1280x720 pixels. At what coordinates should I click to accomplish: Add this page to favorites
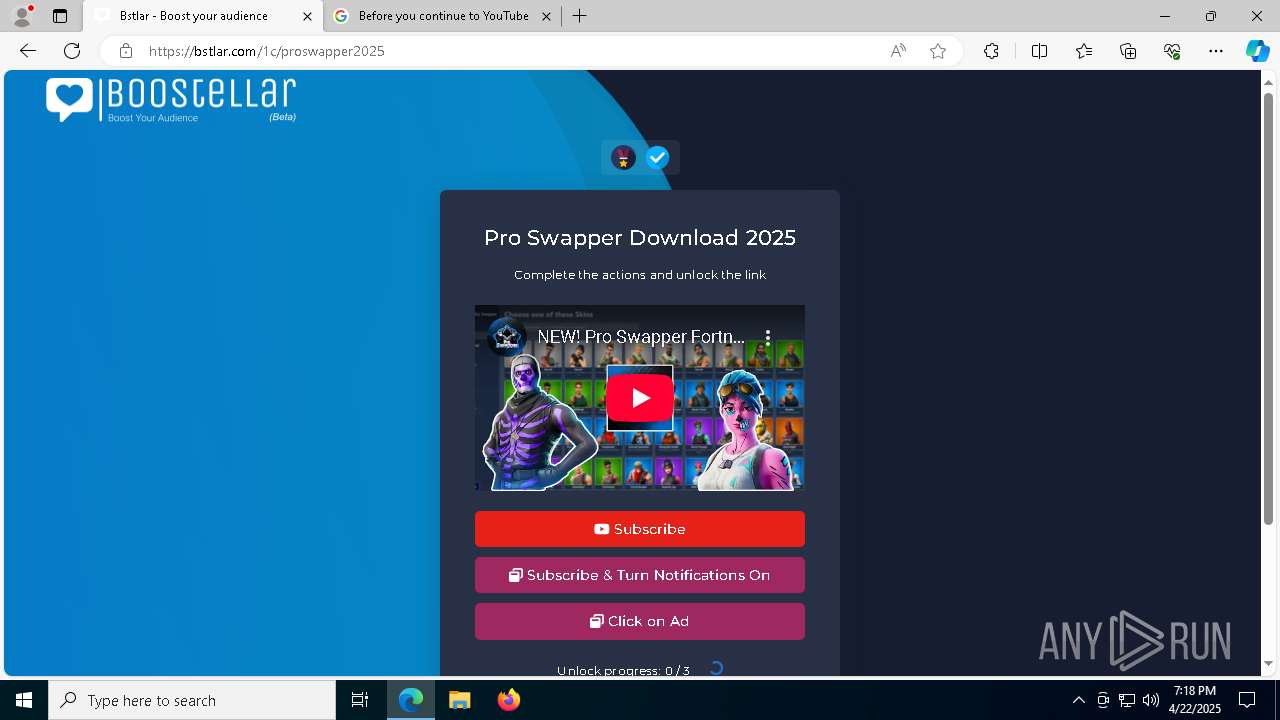coord(938,51)
